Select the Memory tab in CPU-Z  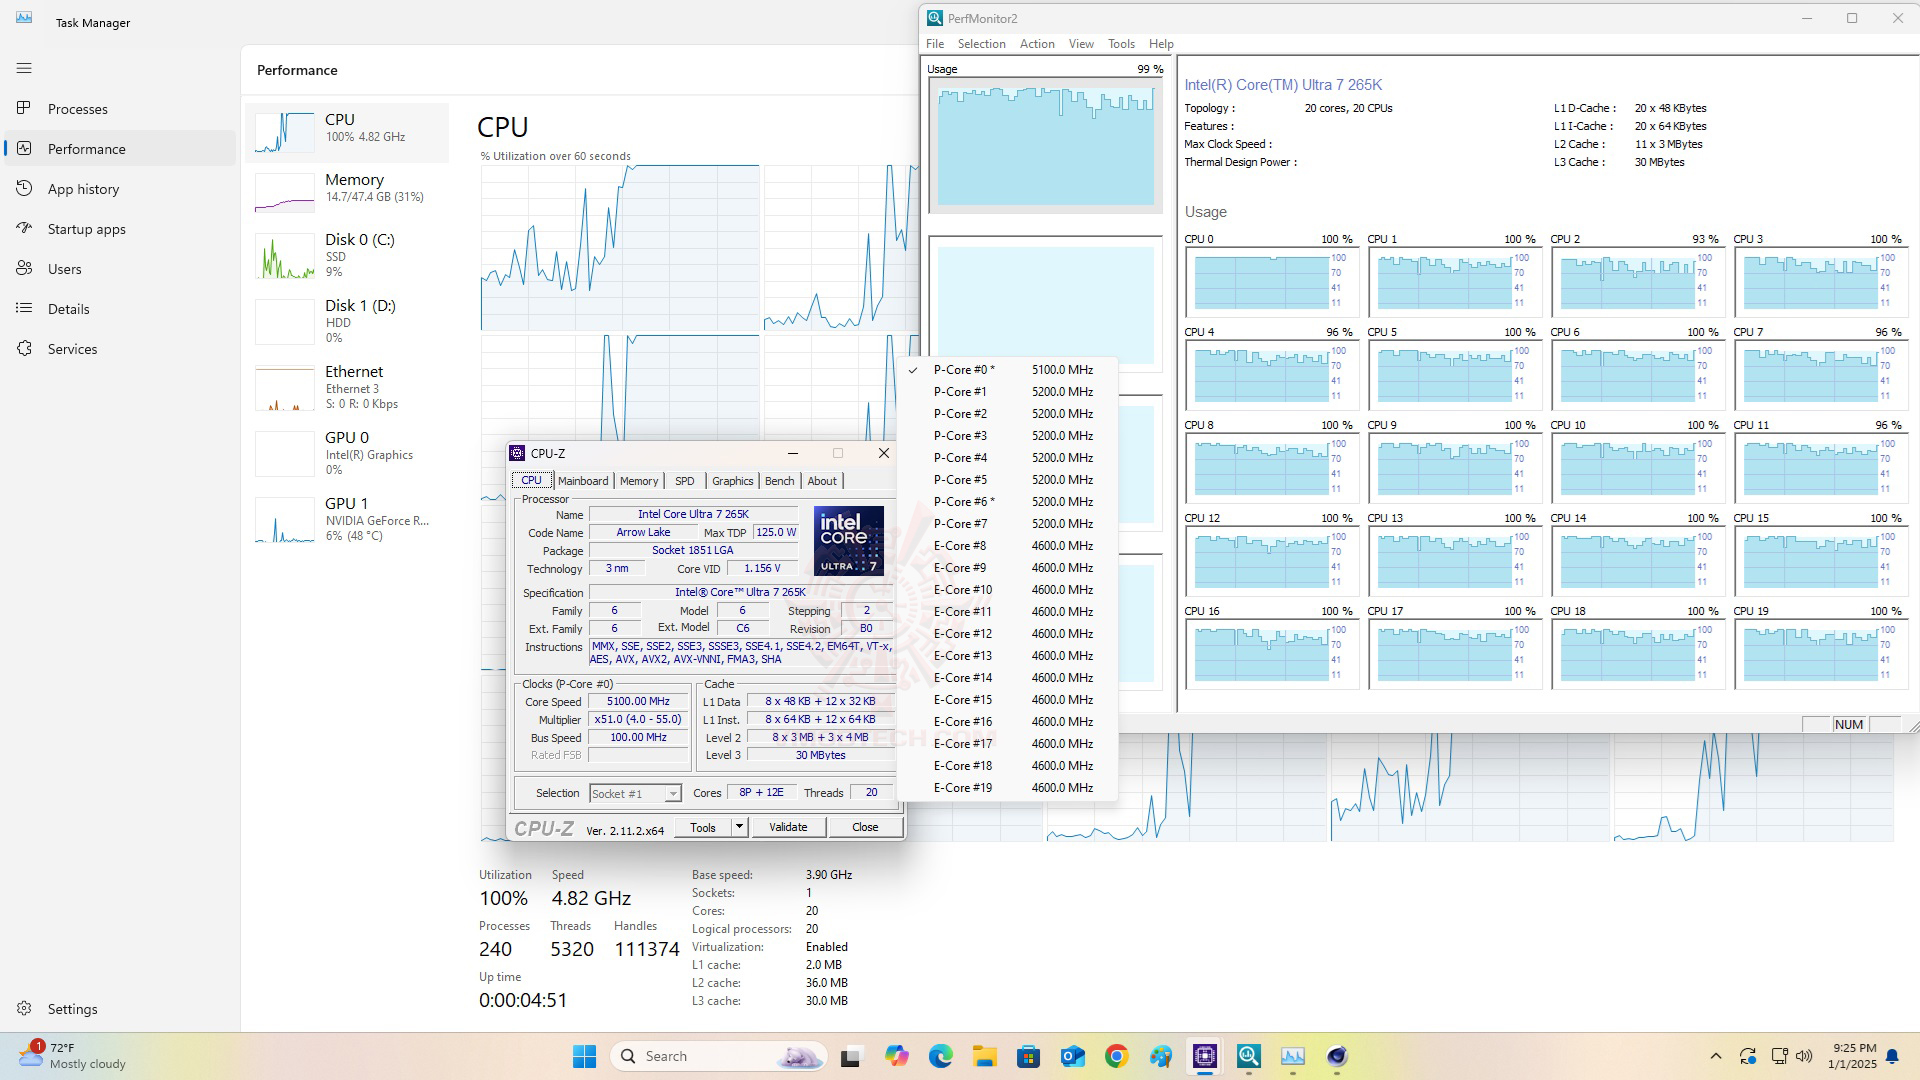(638, 479)
